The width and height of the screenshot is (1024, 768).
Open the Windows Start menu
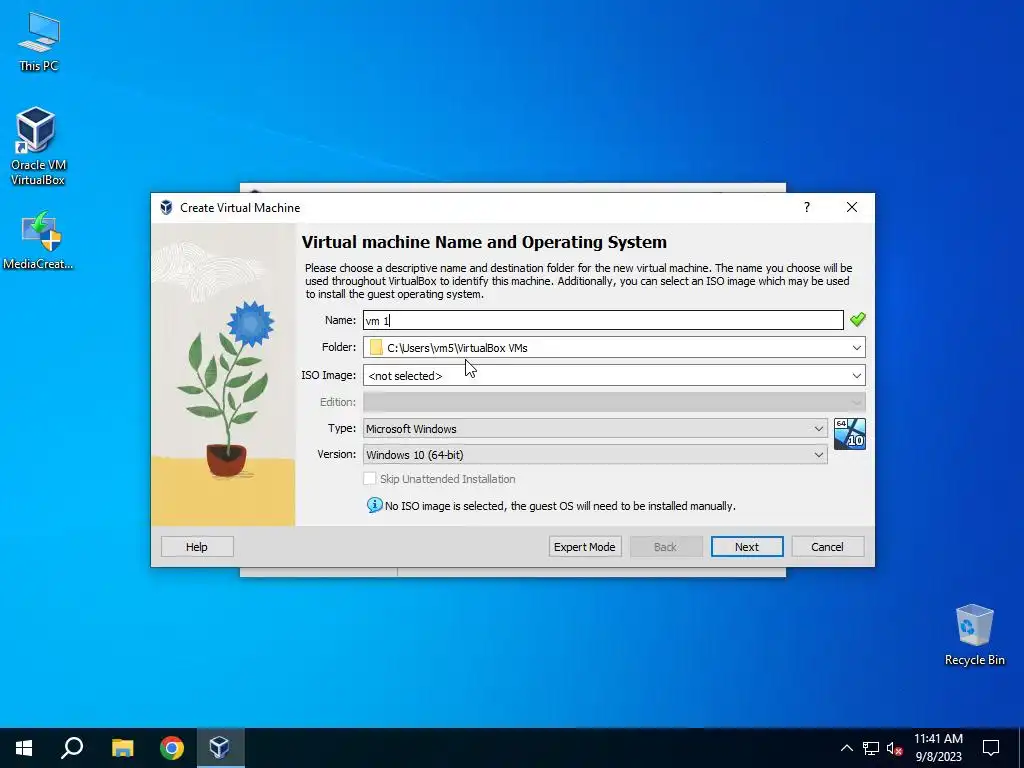pos(24,748)
